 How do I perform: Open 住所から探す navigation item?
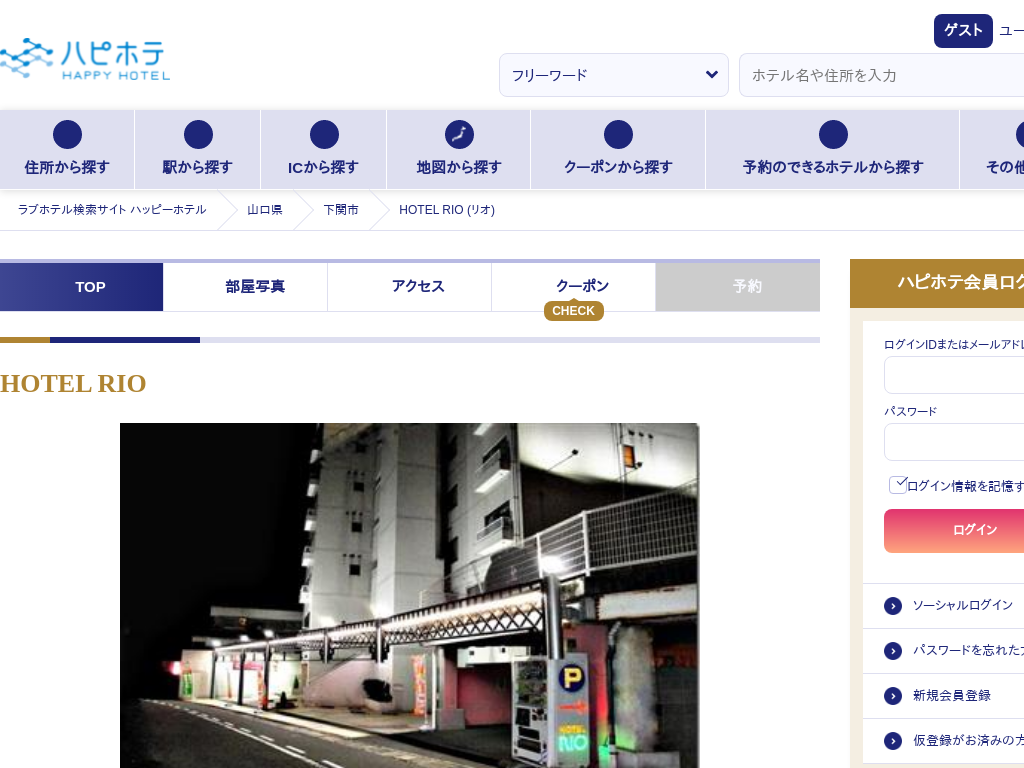coord(67,150)
